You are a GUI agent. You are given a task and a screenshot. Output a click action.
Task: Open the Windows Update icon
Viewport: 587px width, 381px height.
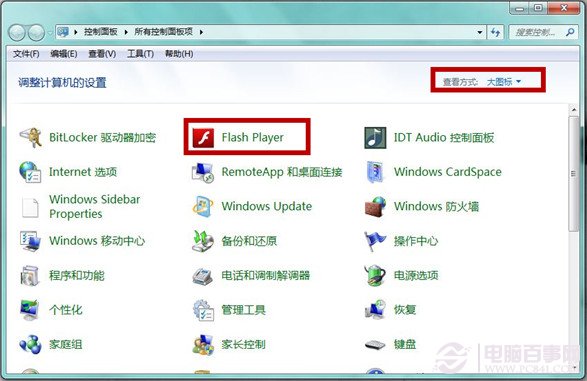coord(203,206)
